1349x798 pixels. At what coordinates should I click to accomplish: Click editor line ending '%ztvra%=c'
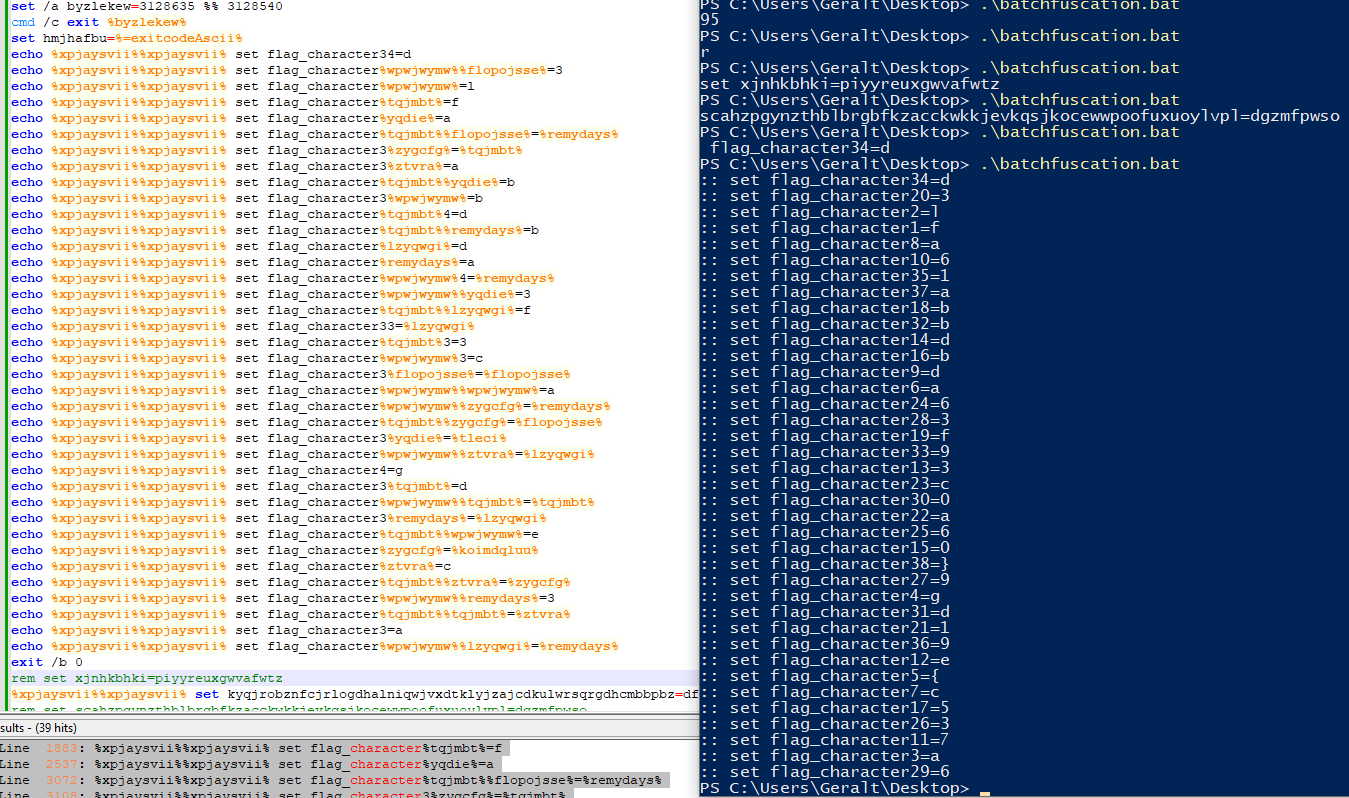point(231,566)
